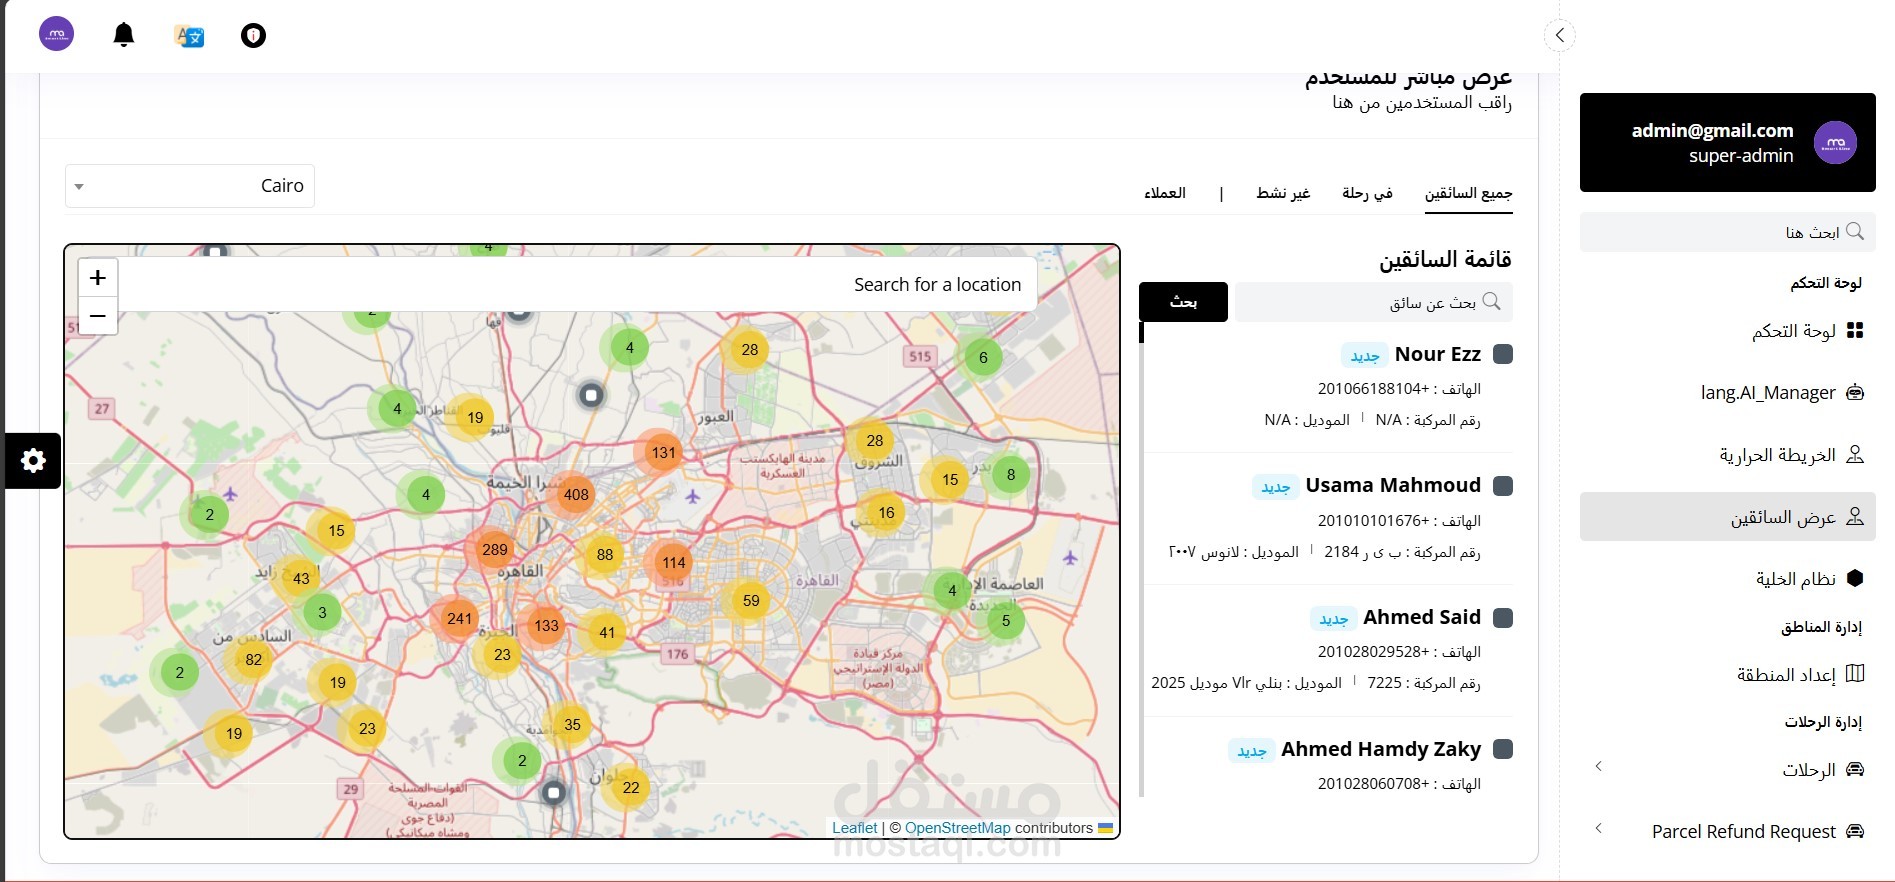The height and width of the screenshot is (882, 1895).
Task: Click the green 6 cluster marker
Action: (x=983, y=357)
